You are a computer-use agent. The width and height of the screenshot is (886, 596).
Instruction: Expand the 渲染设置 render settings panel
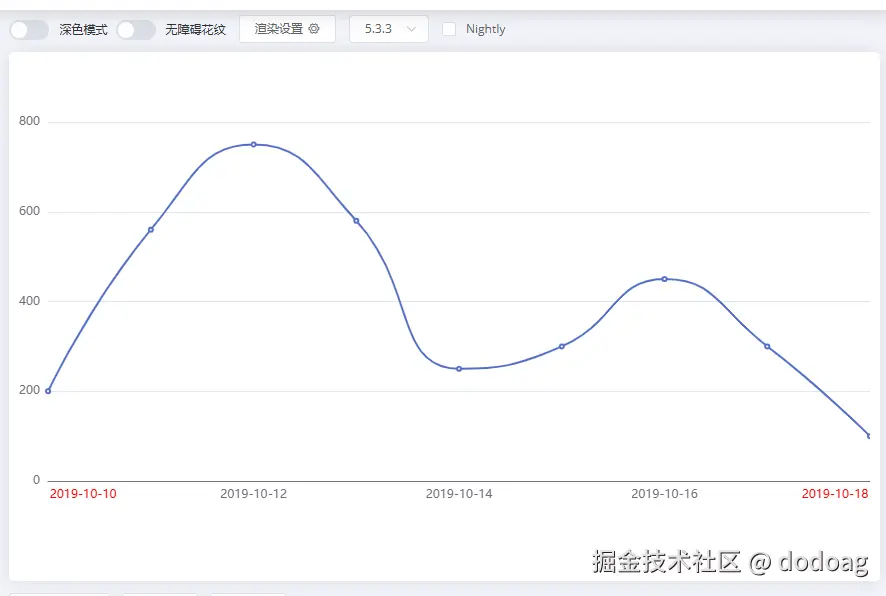287,29
